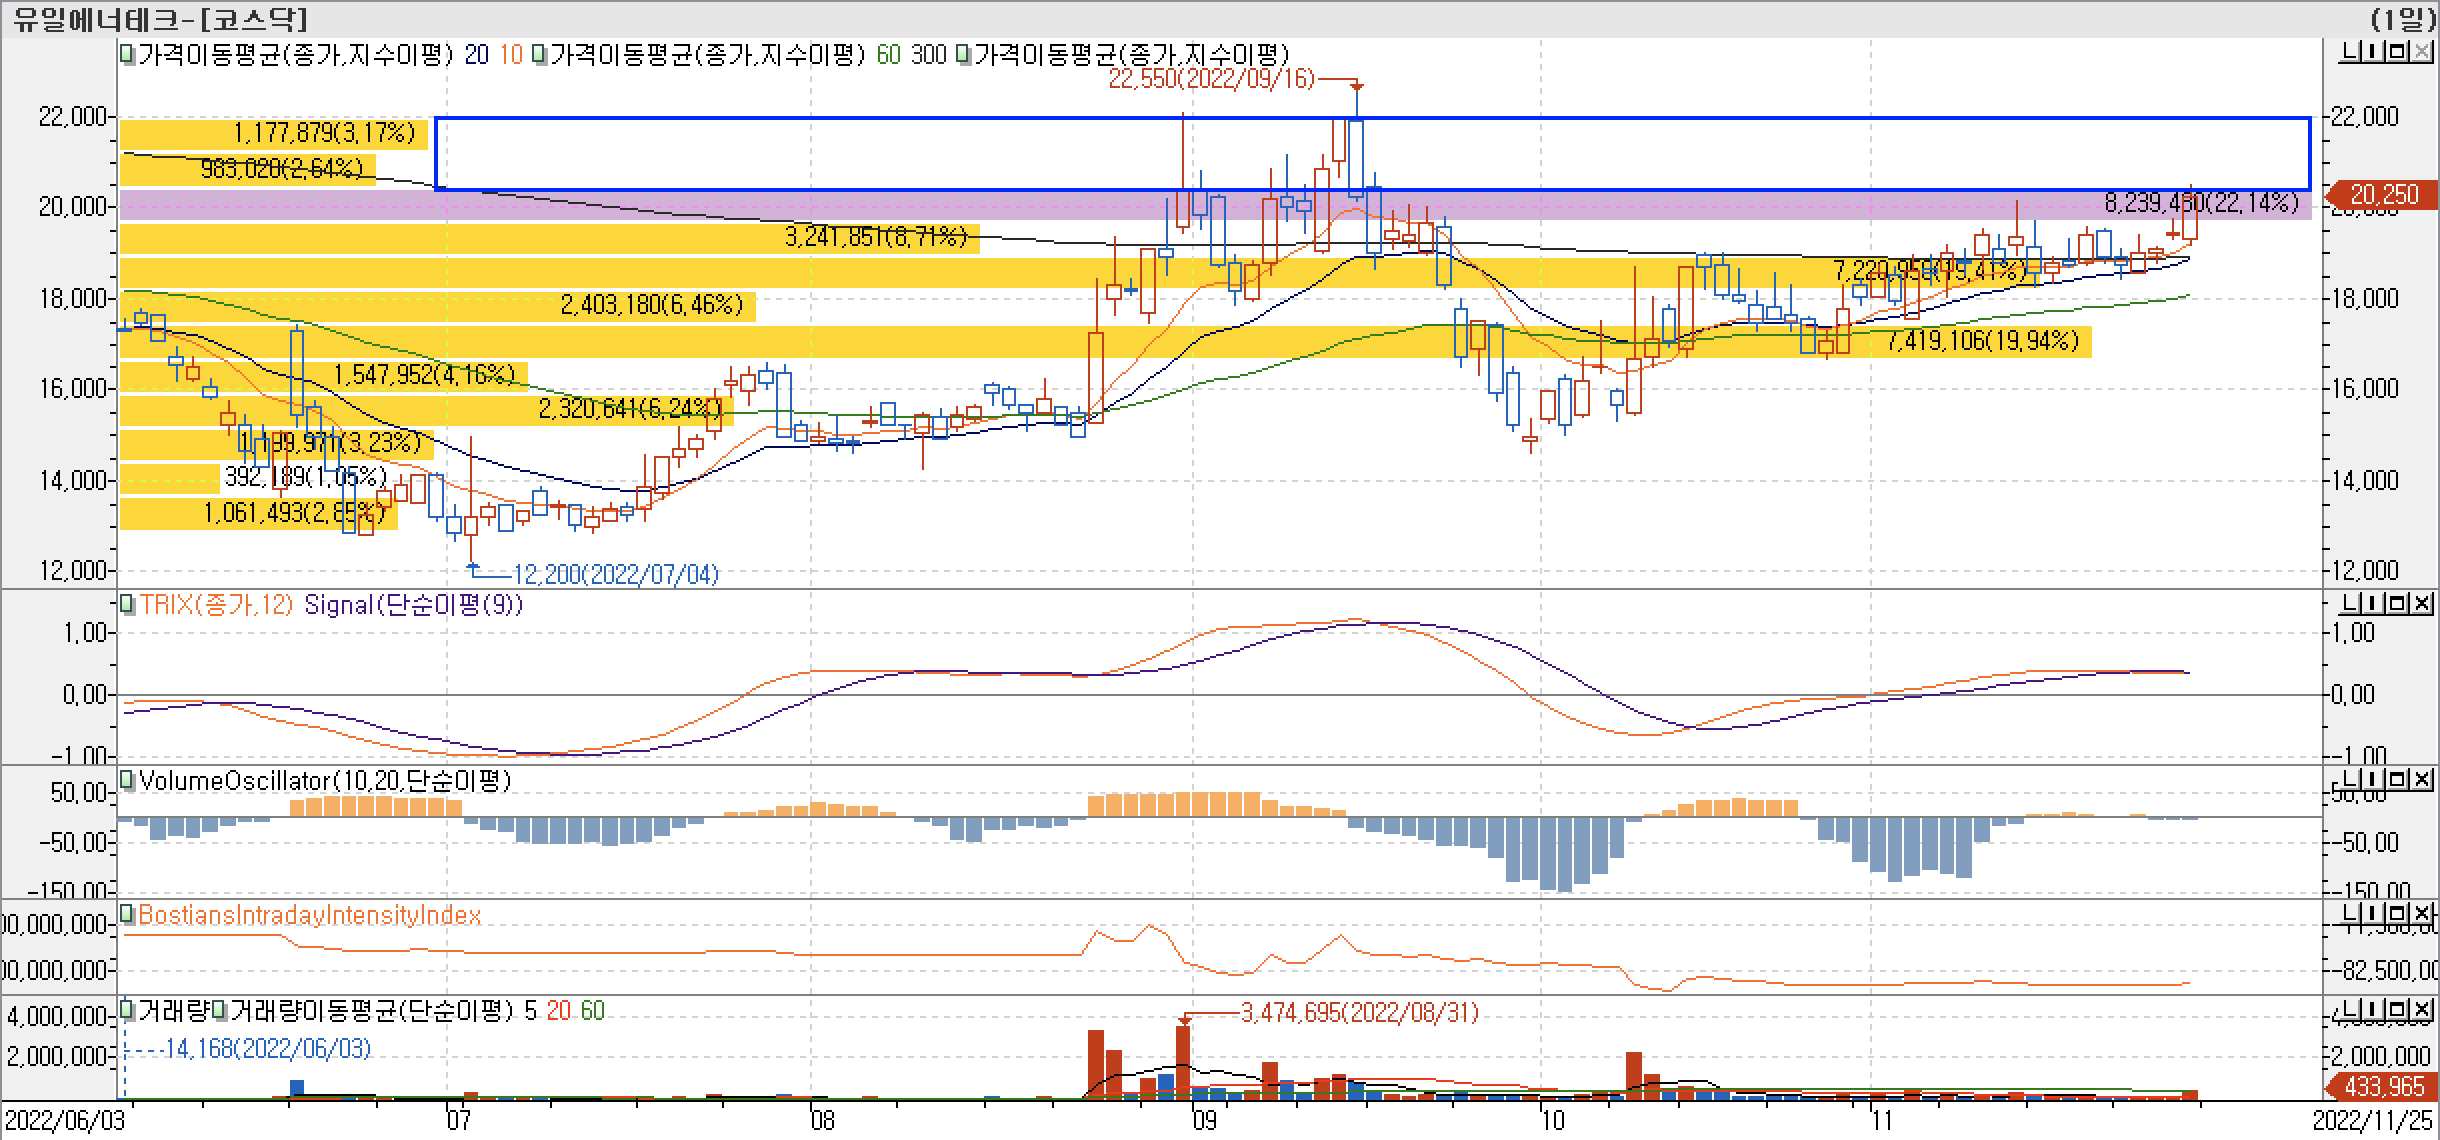Click the 유일에너테크-[코스닥] chart title
The height and width of the screenshot is (1140, 2440).
pos(160,19)
